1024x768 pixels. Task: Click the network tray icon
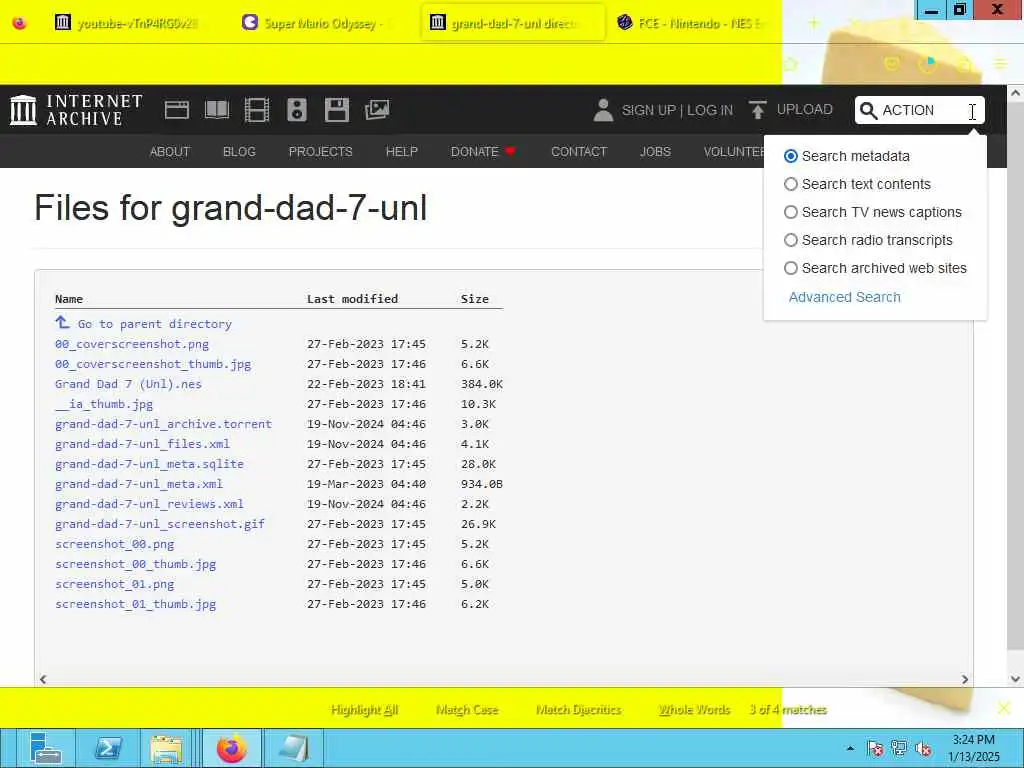click(899, 748)
